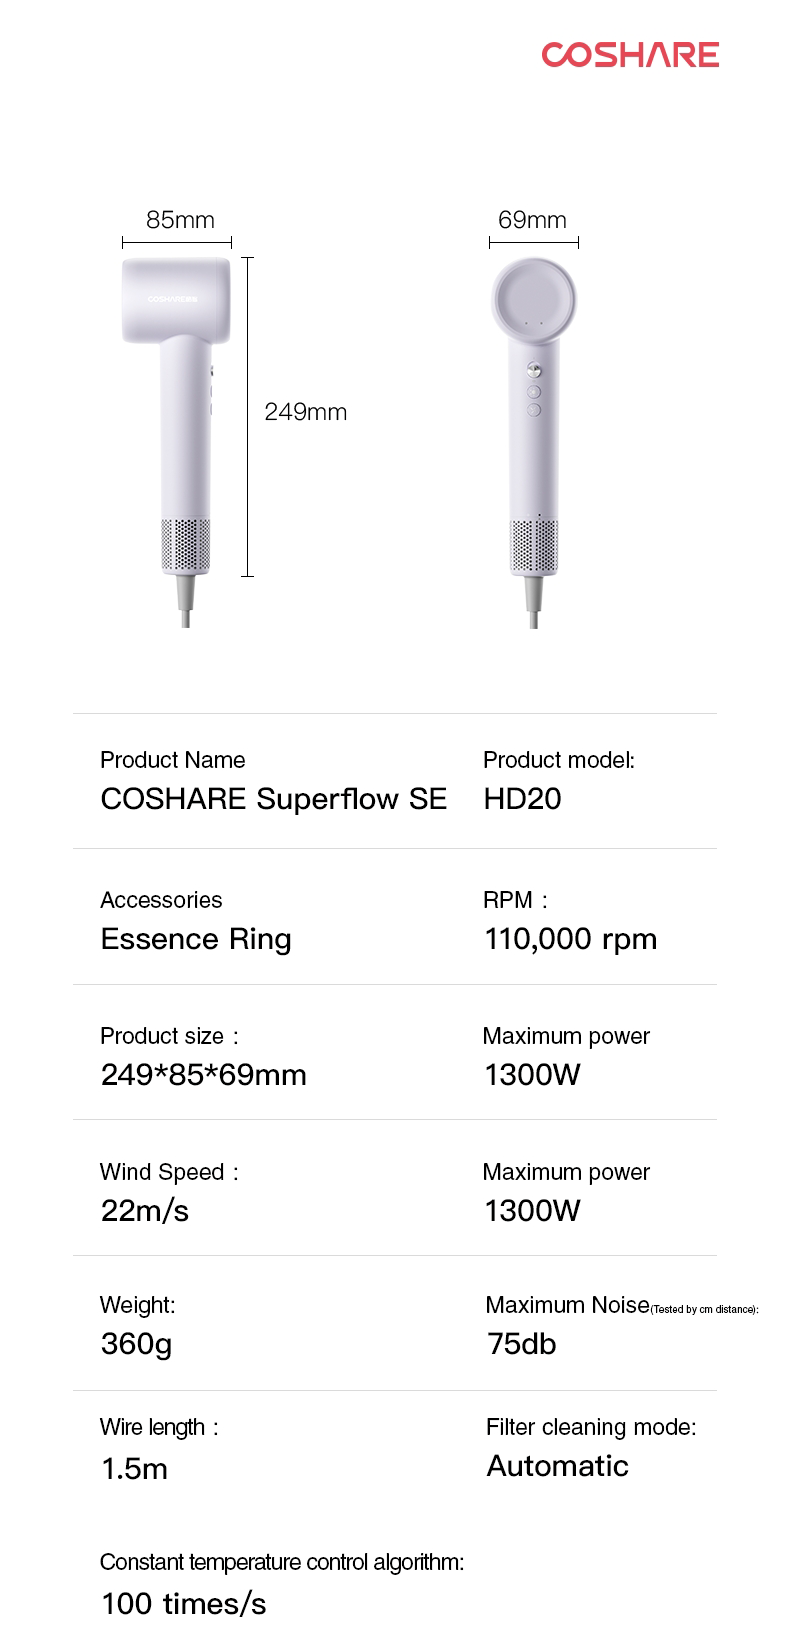Select the COSHARE Superflow SE product name
The image size is (790, 1651).
tap(273, 799)
